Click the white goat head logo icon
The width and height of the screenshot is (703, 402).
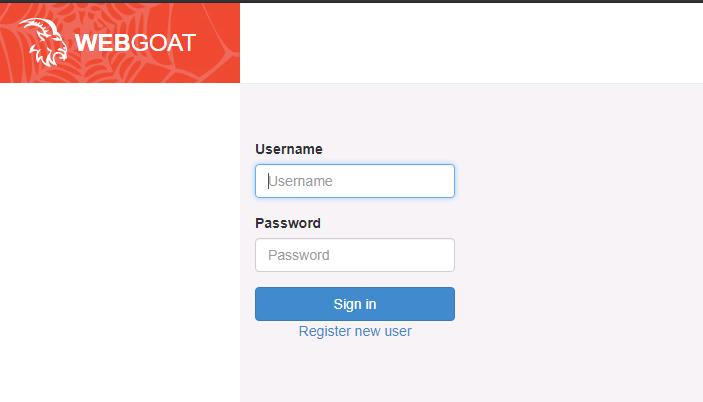point(43,42)
